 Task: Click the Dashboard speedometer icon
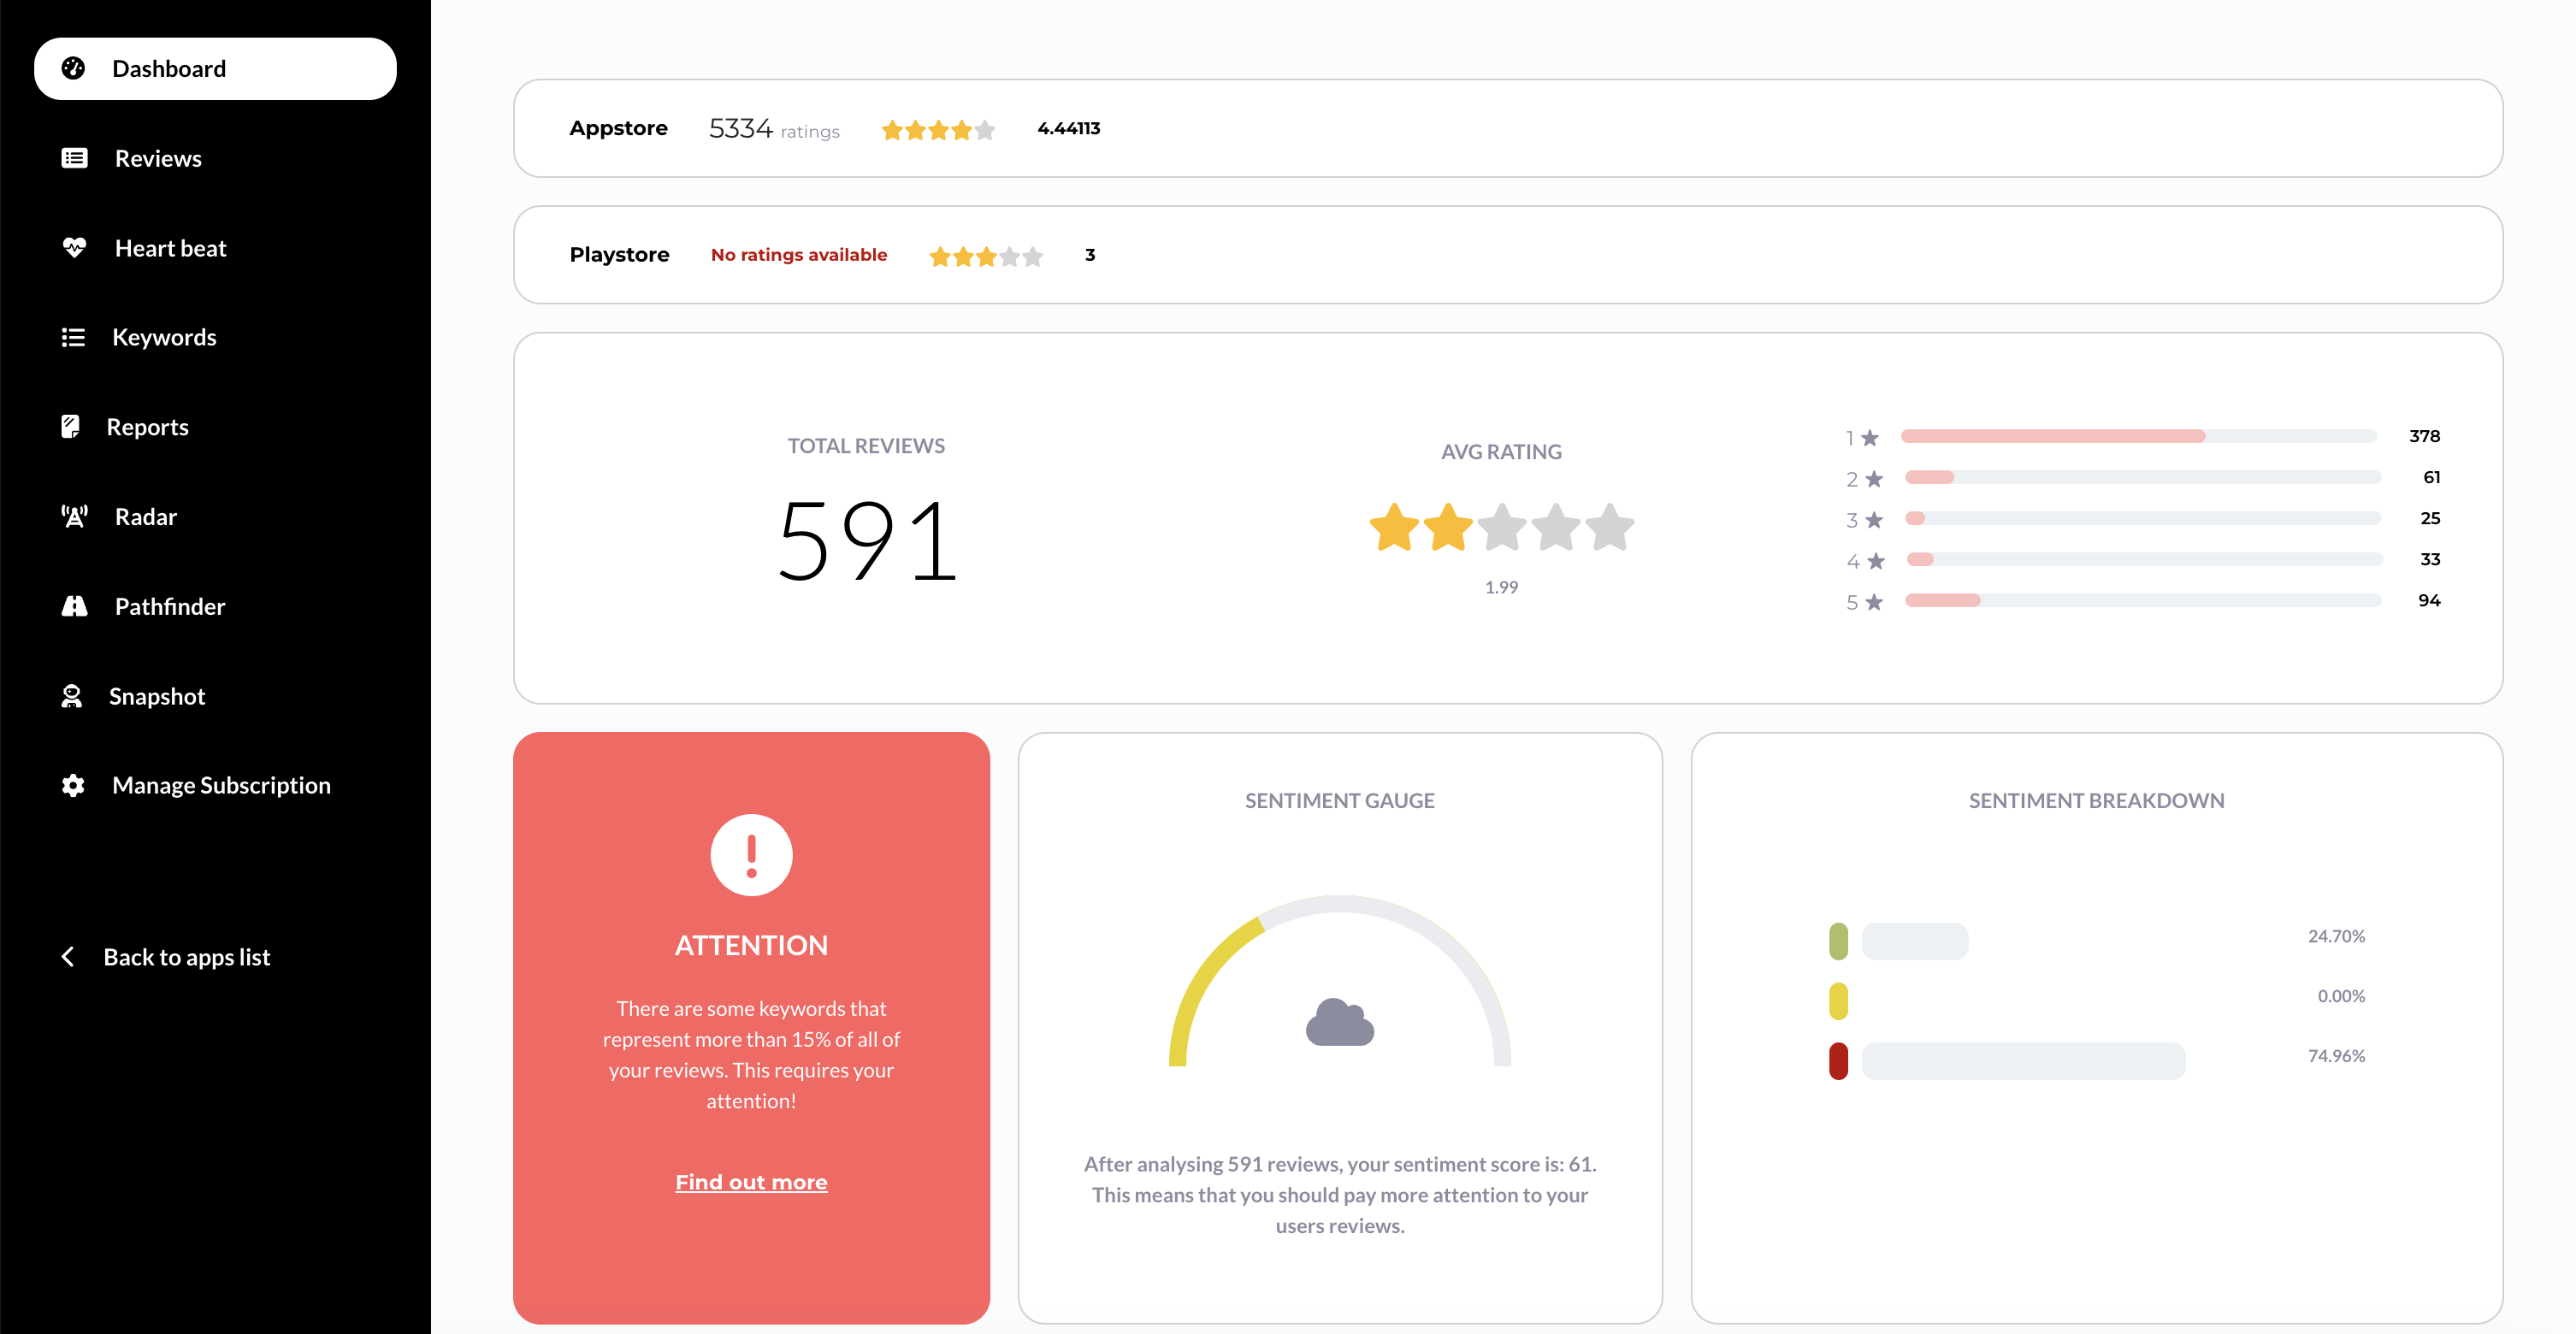(73, 68)
